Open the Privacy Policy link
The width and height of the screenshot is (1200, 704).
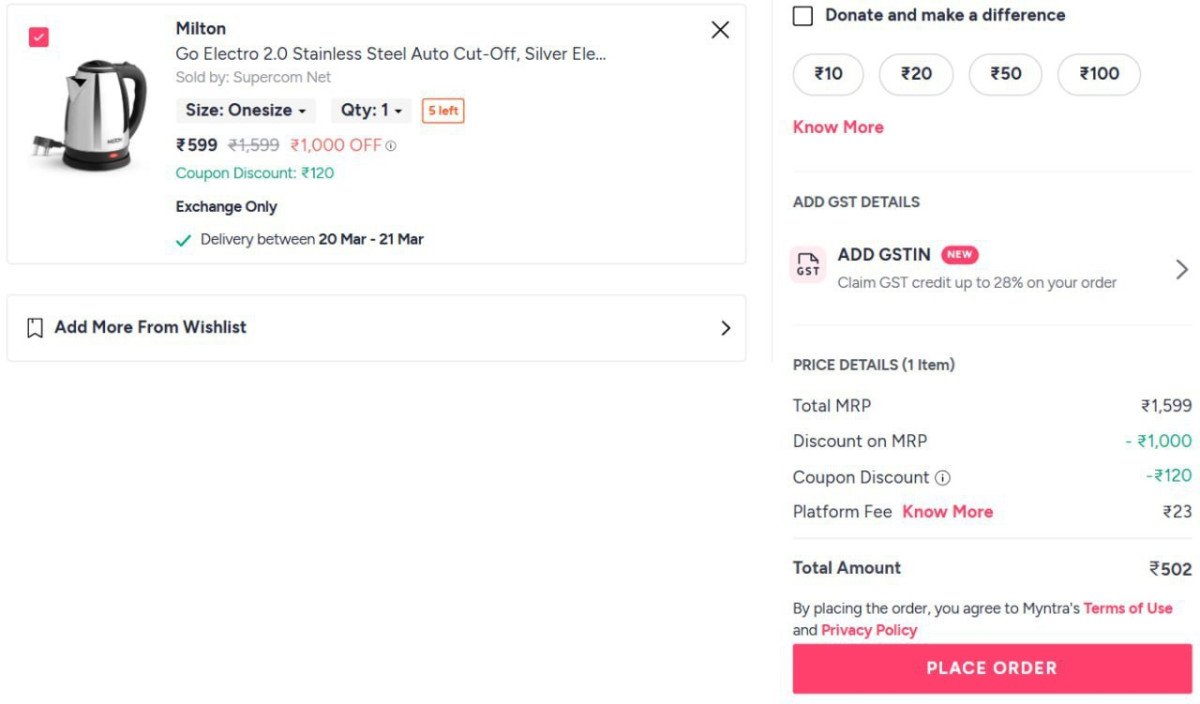(x=868, y=630)
